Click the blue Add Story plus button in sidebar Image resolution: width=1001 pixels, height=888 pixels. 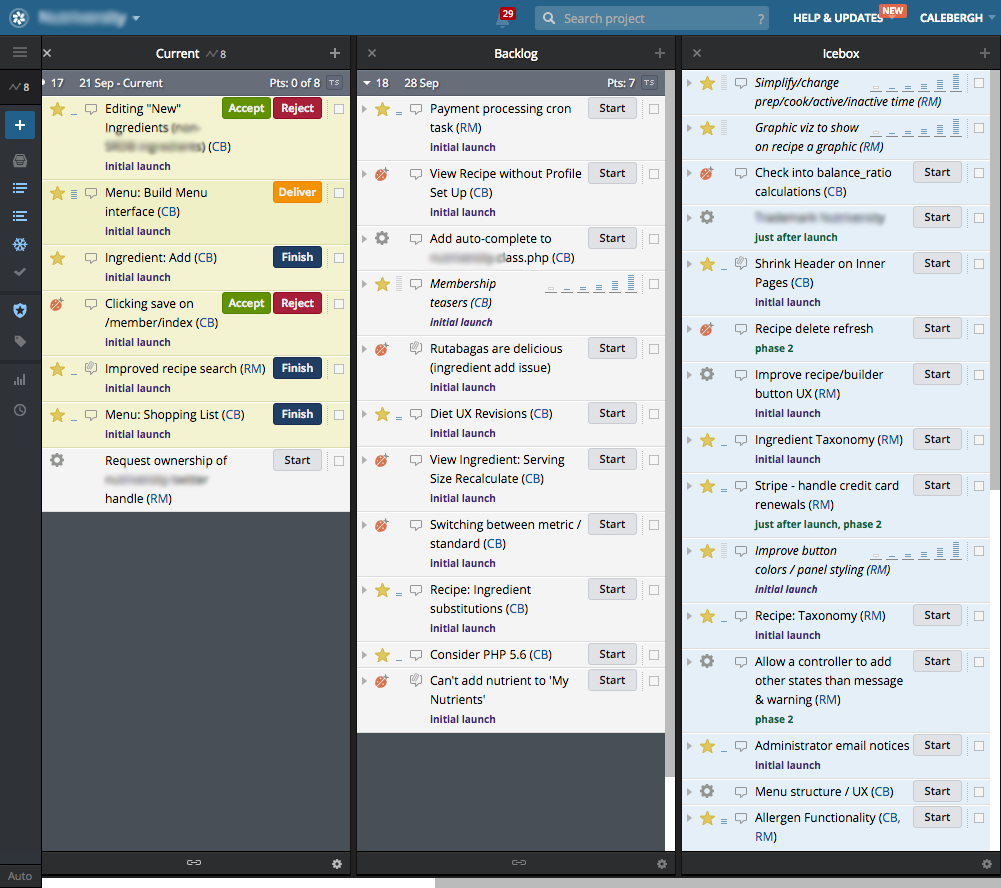pos(20,125)
